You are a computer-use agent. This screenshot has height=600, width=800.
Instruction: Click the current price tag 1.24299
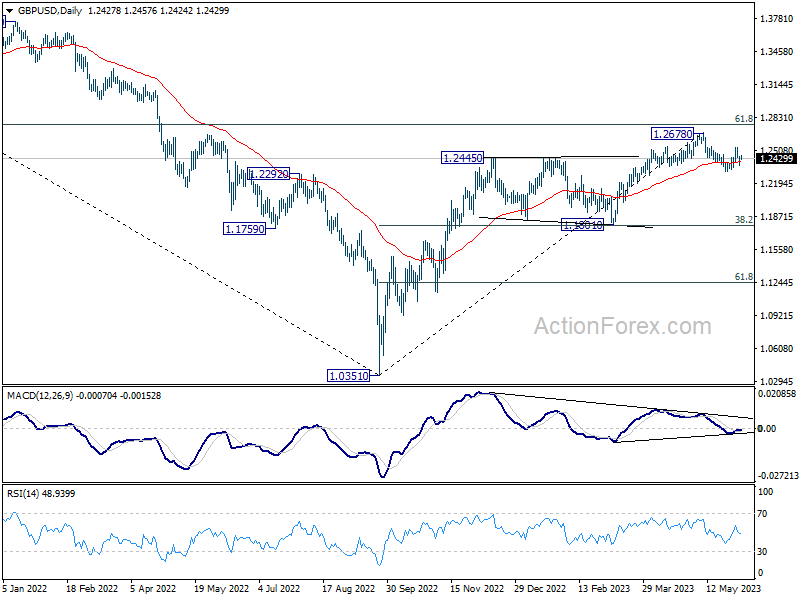tap(777, 159)
